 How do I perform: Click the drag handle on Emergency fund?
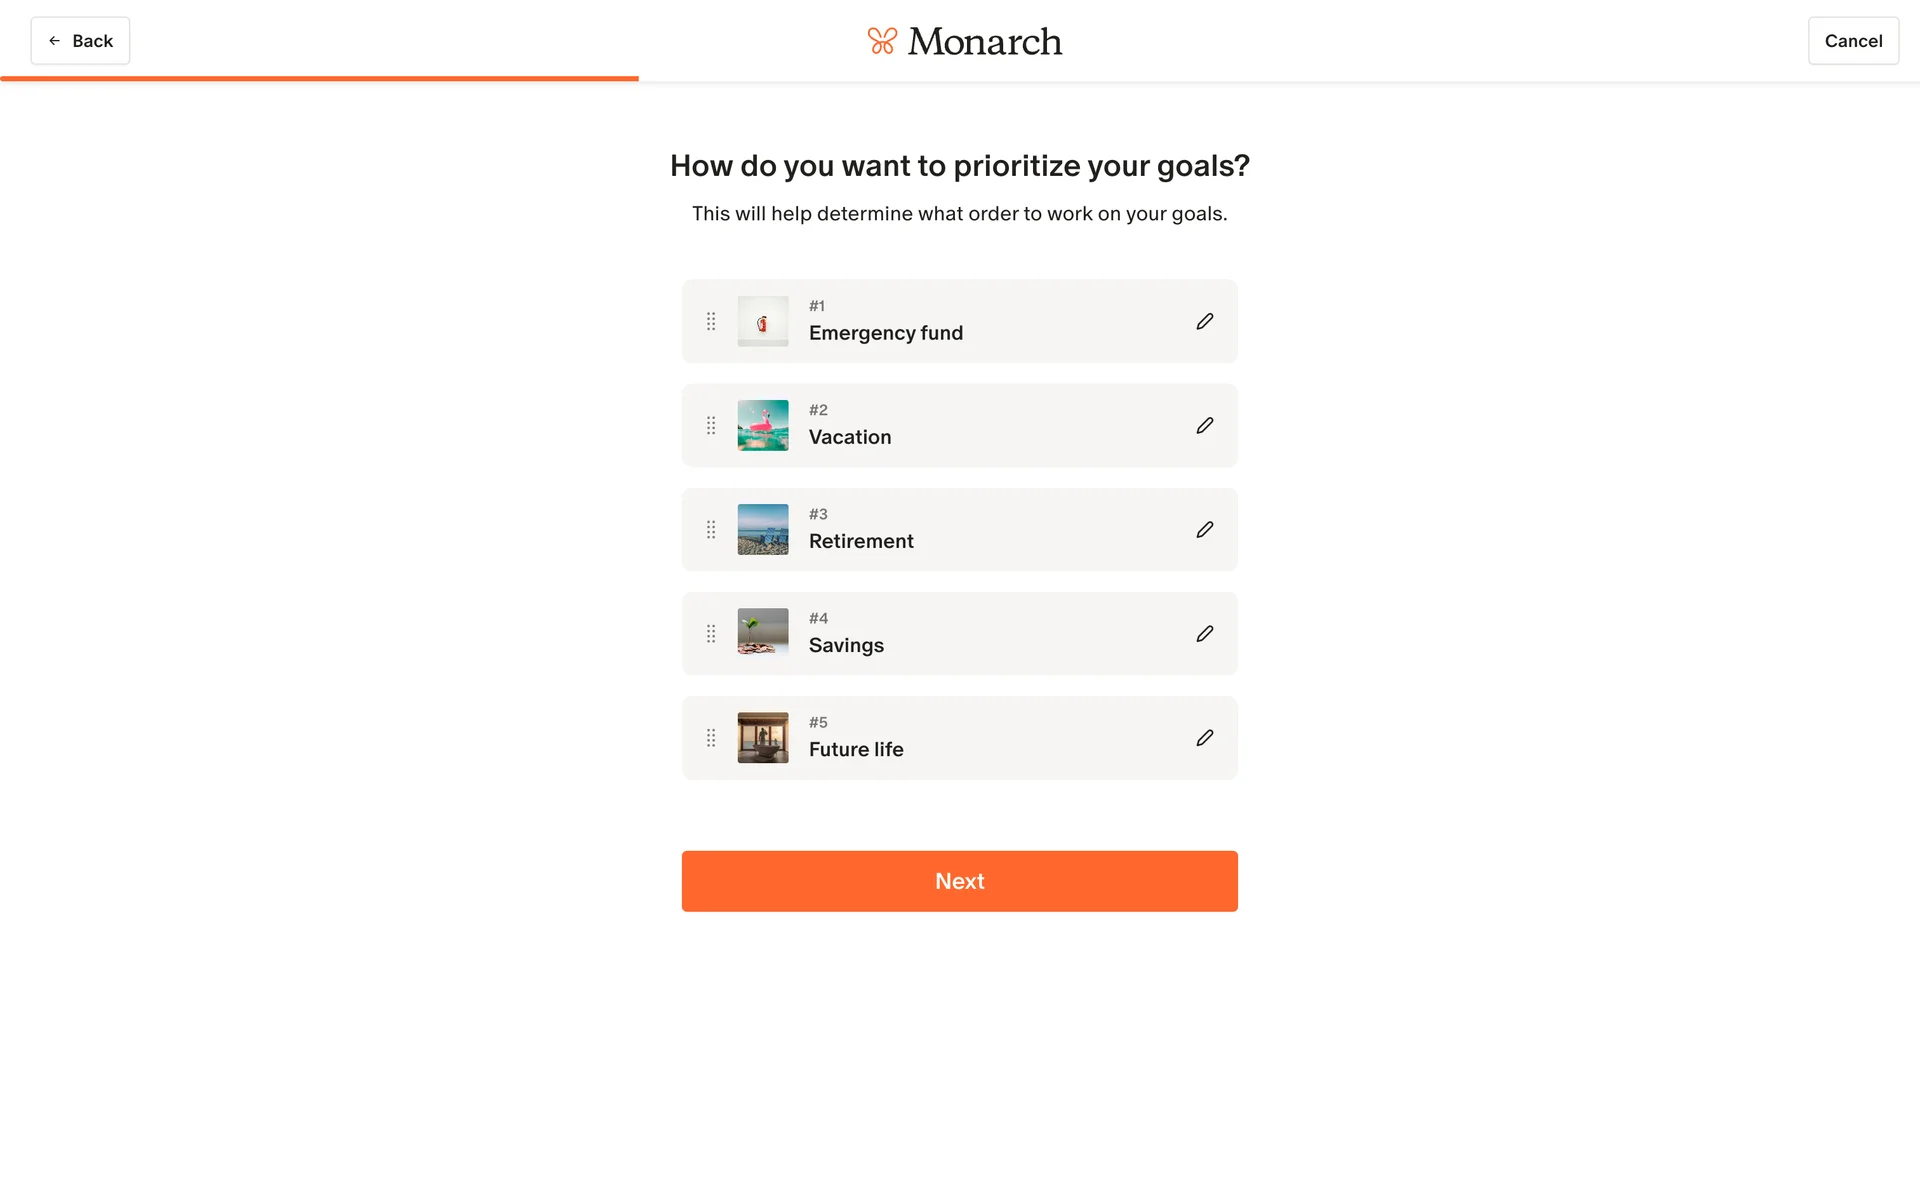pos(711,321)
